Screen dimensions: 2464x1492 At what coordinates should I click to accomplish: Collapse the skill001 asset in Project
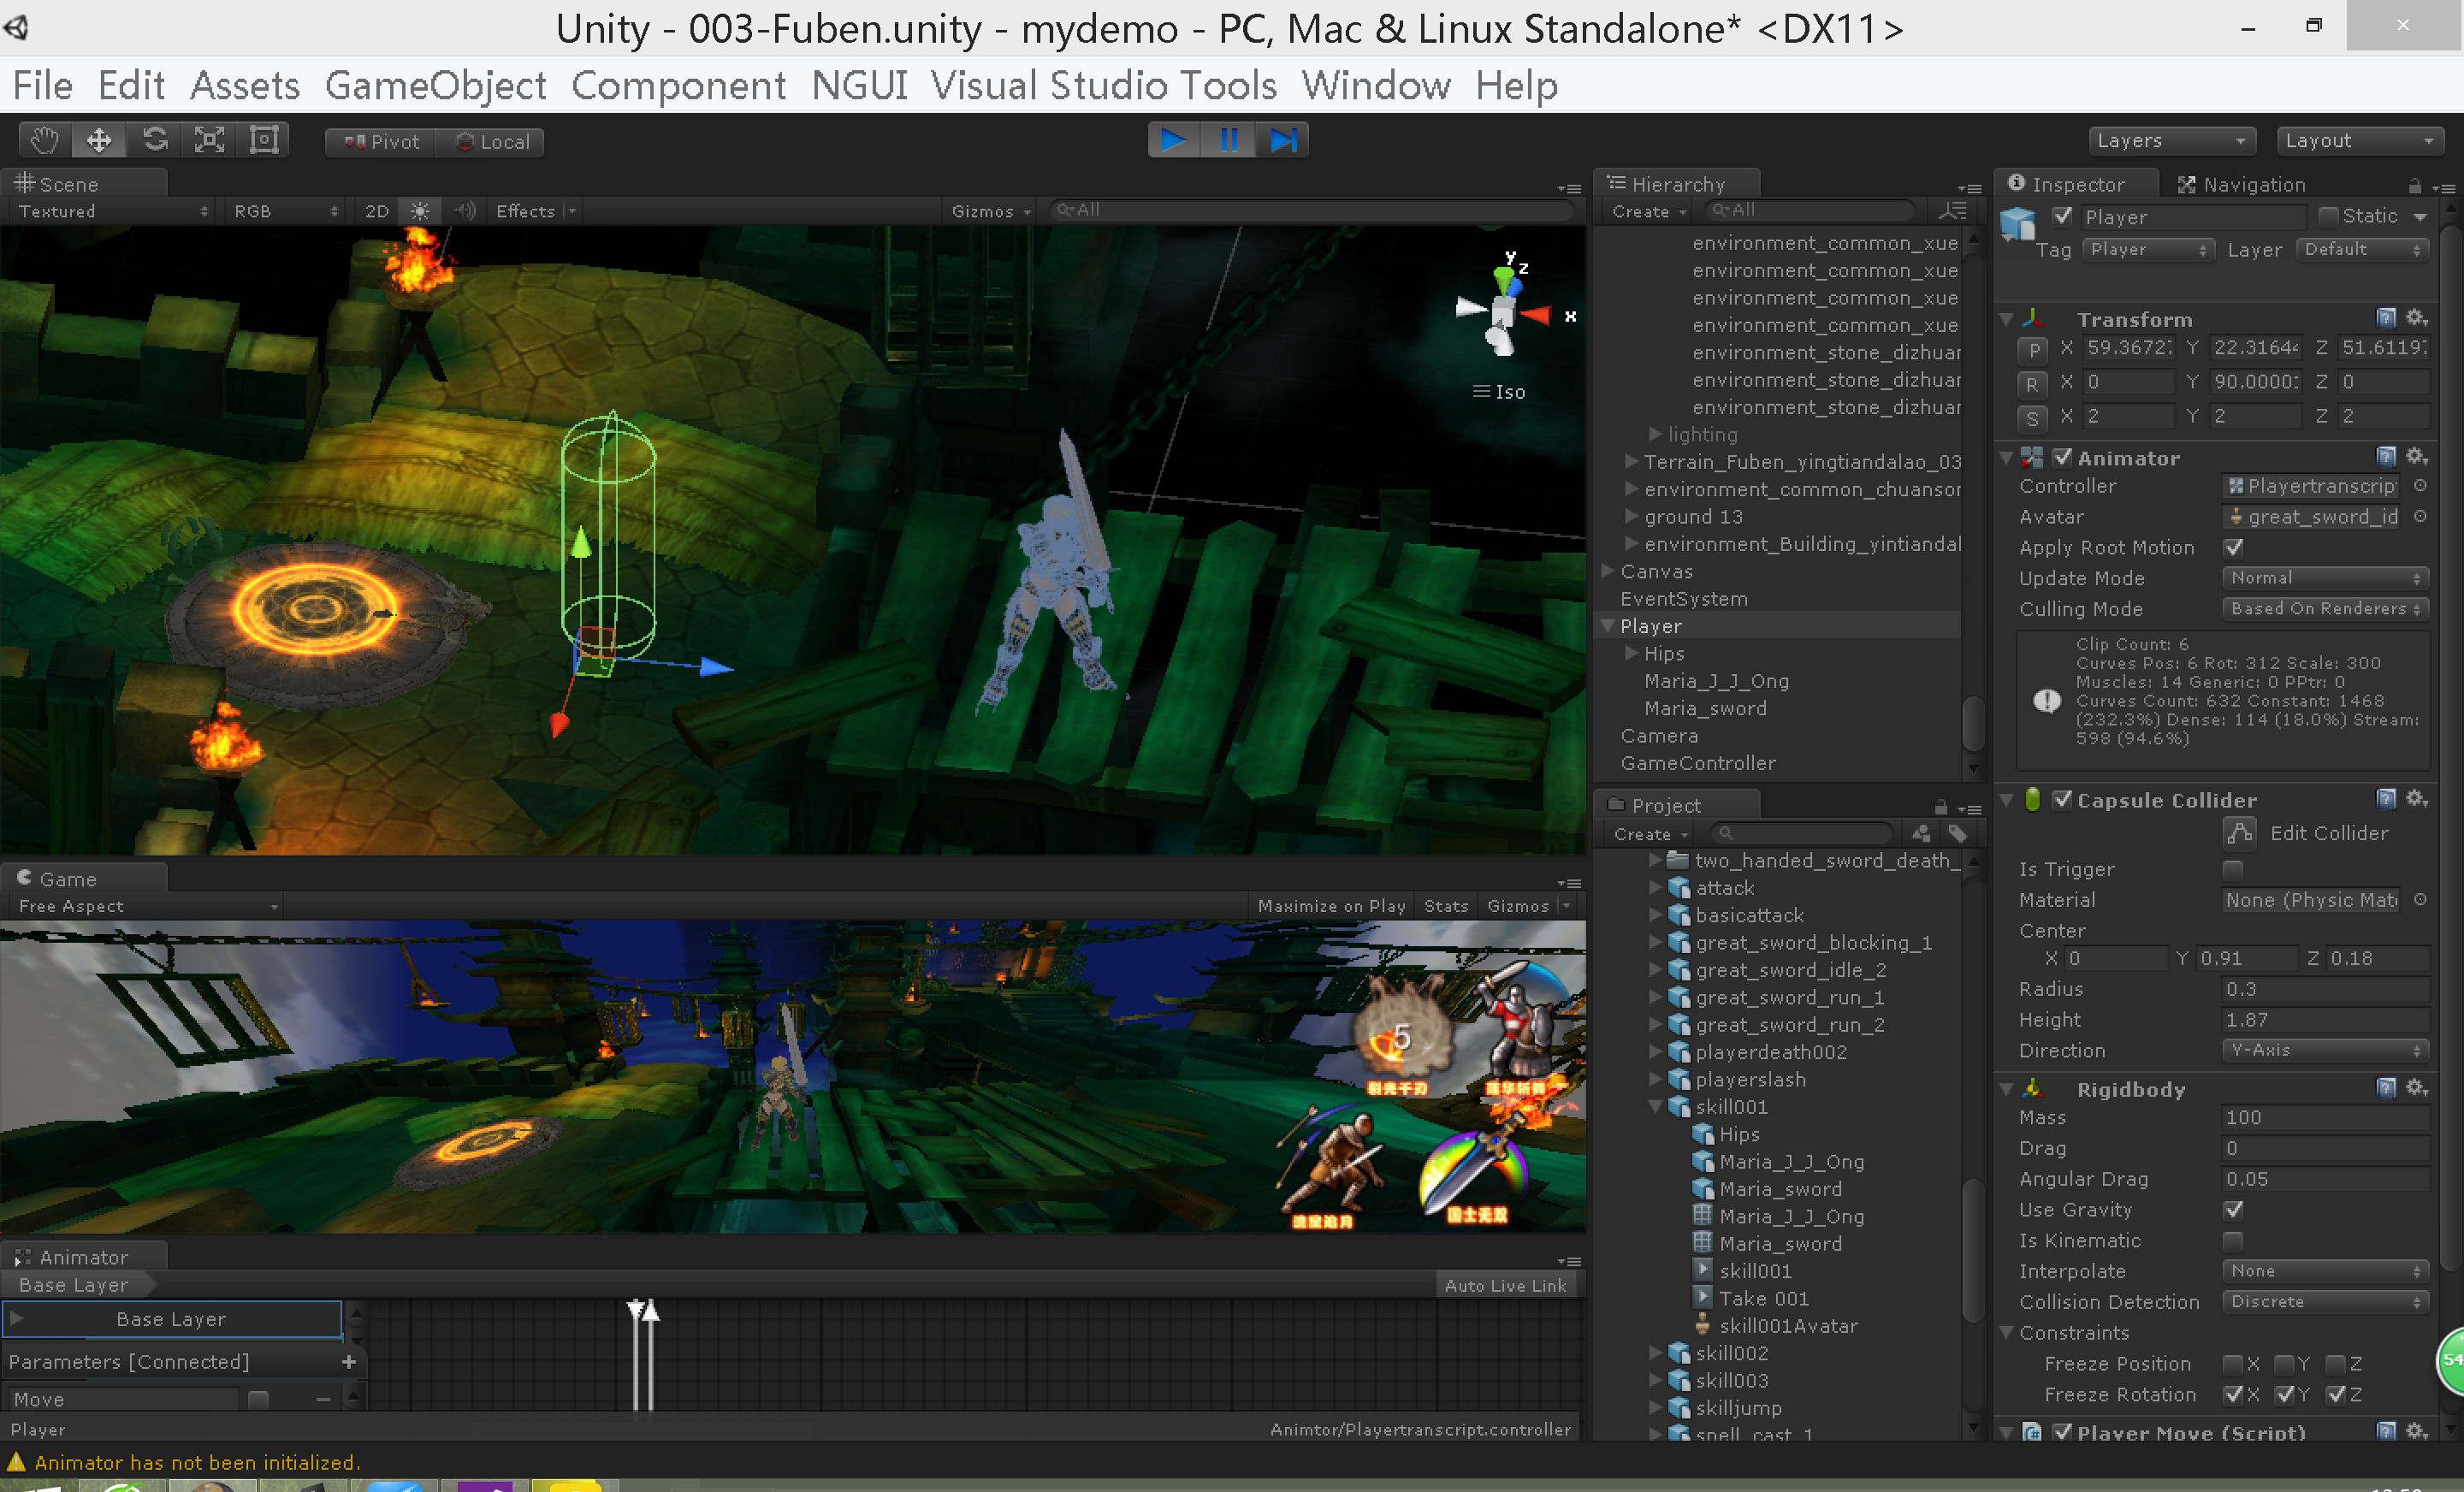coord(1655,1107)
